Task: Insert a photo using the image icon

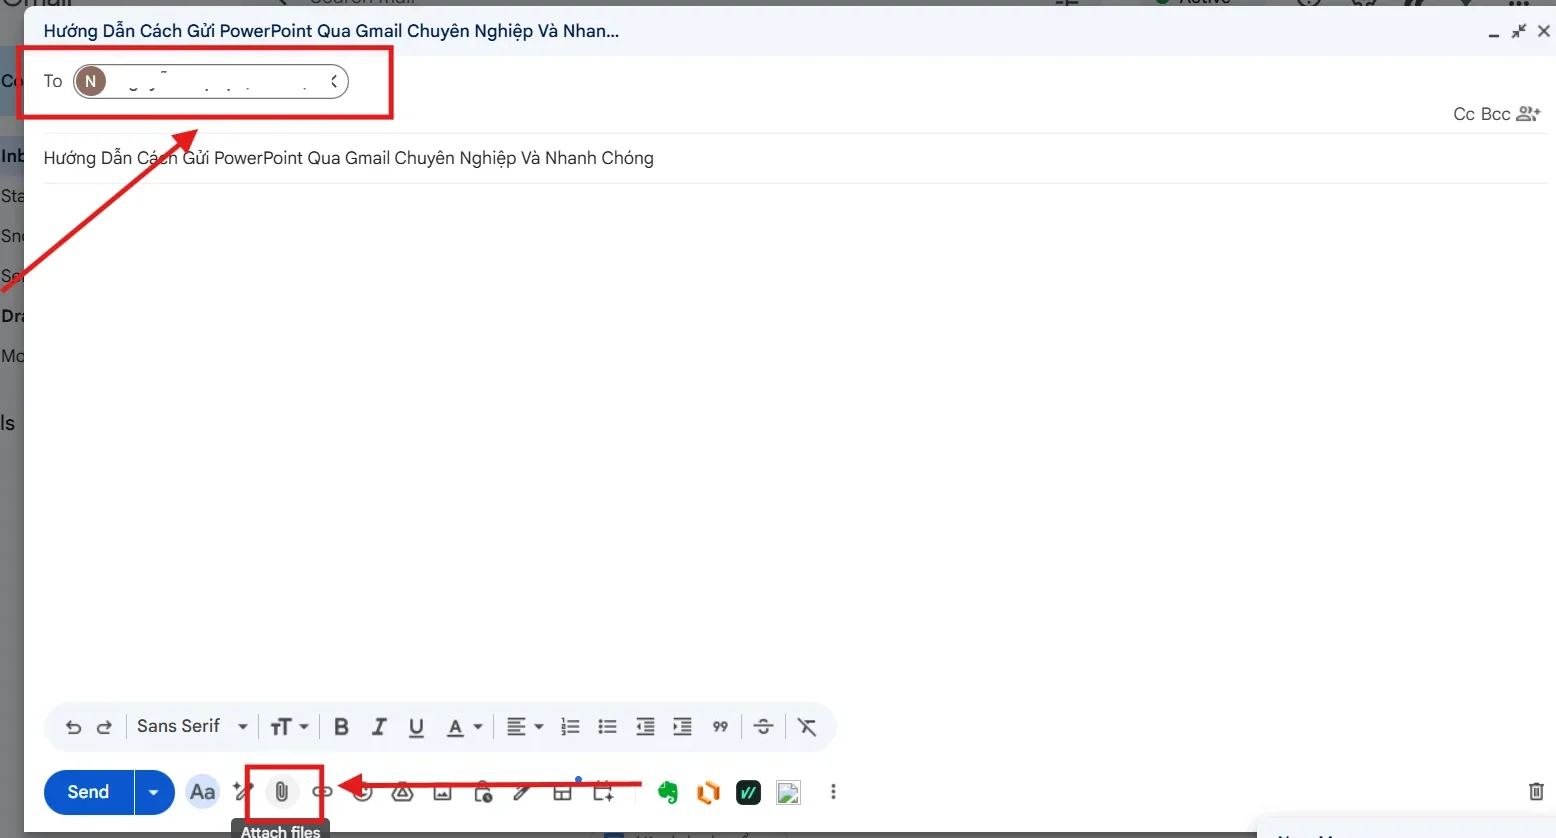Action: tap(442, 792)
